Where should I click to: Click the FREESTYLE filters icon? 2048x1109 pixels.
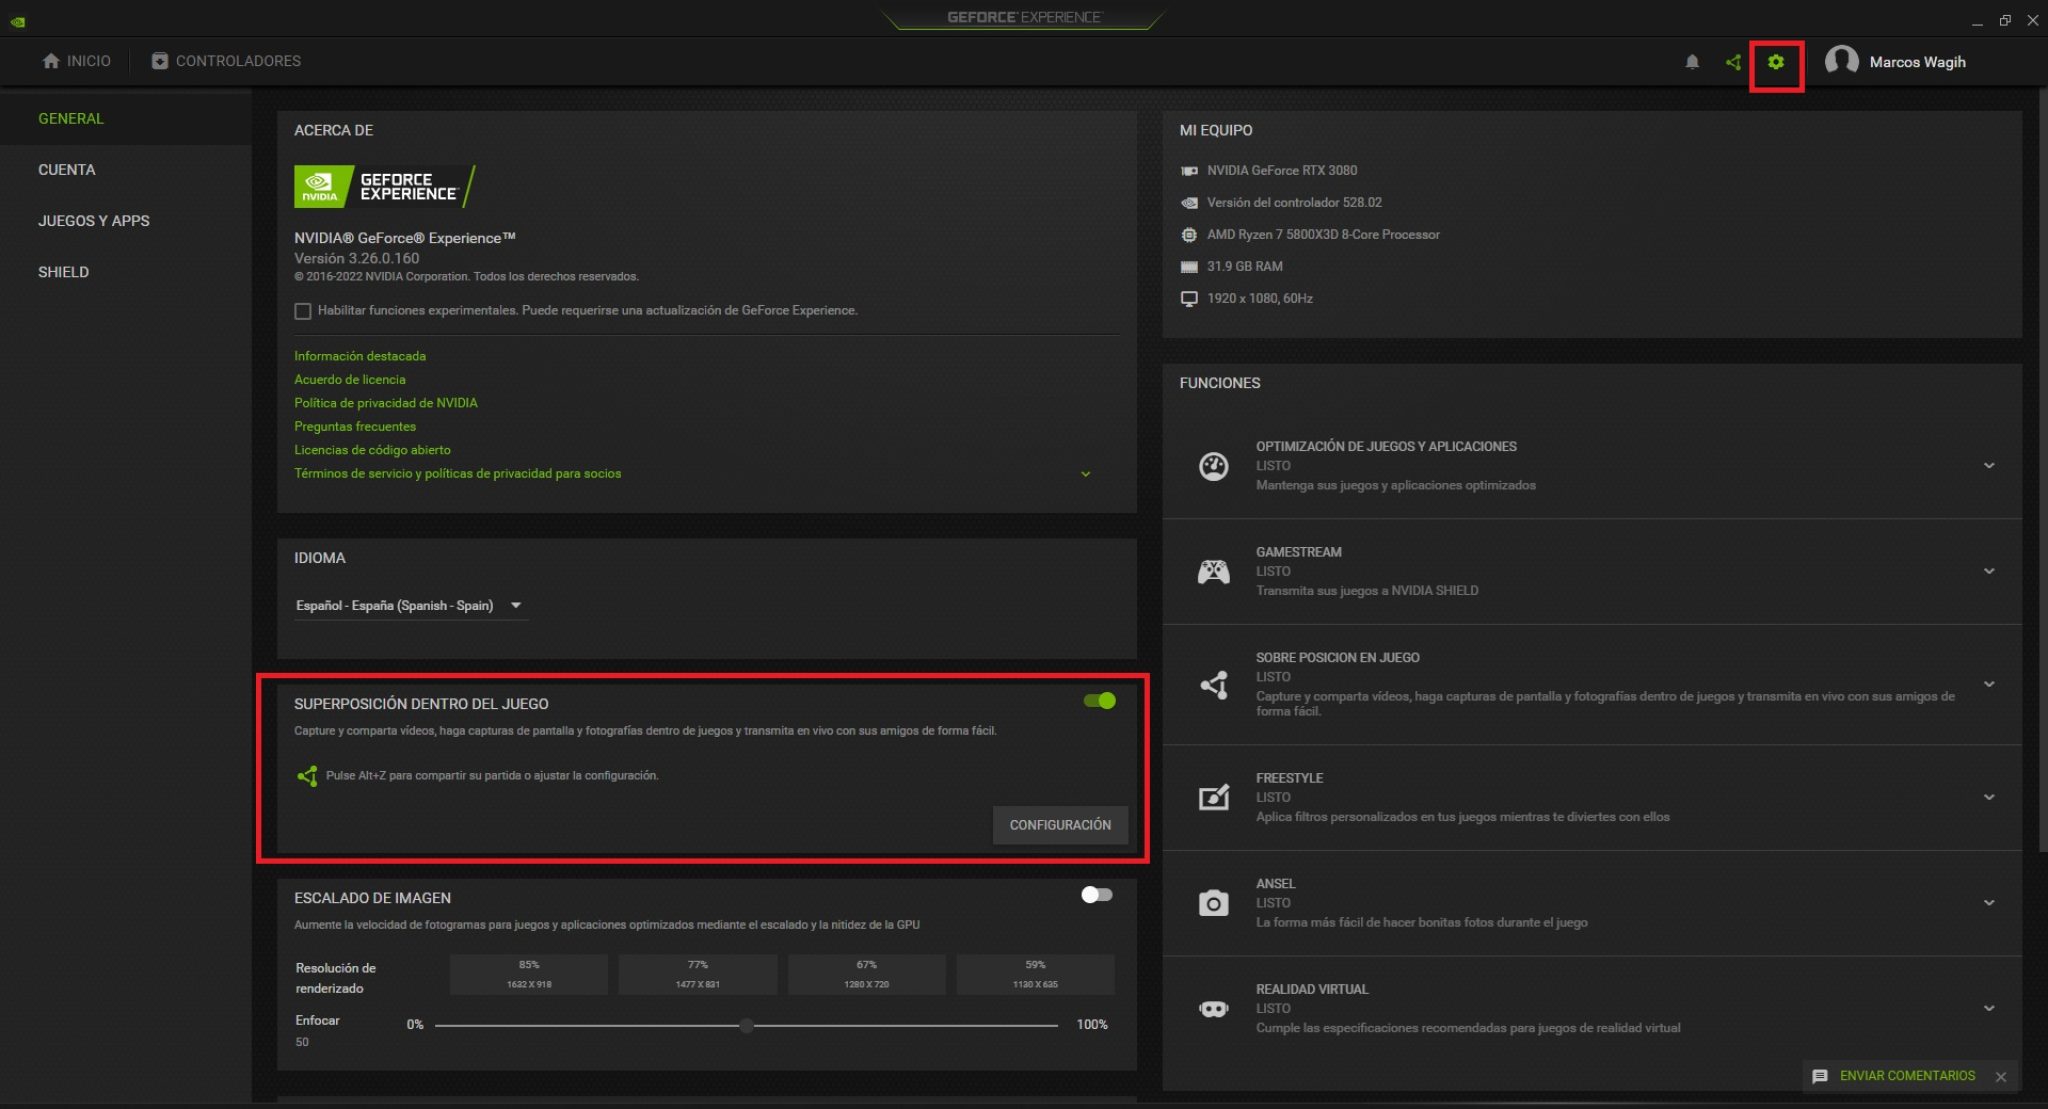(1213, 797)
